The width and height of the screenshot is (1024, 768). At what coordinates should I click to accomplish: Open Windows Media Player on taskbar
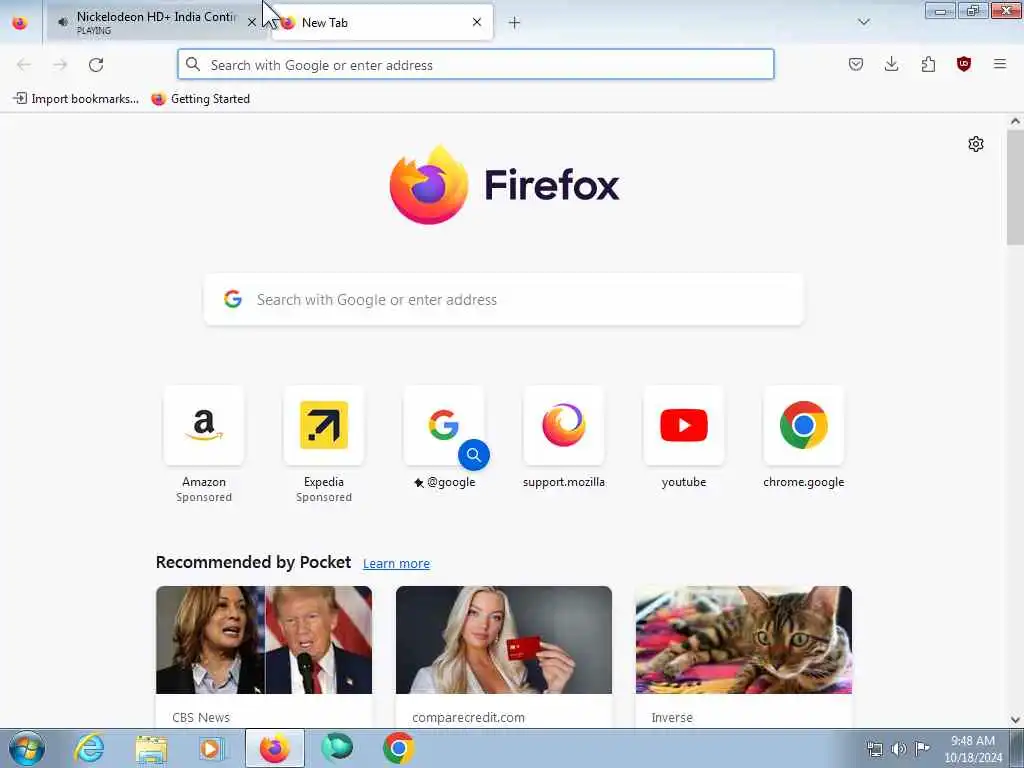212,748
